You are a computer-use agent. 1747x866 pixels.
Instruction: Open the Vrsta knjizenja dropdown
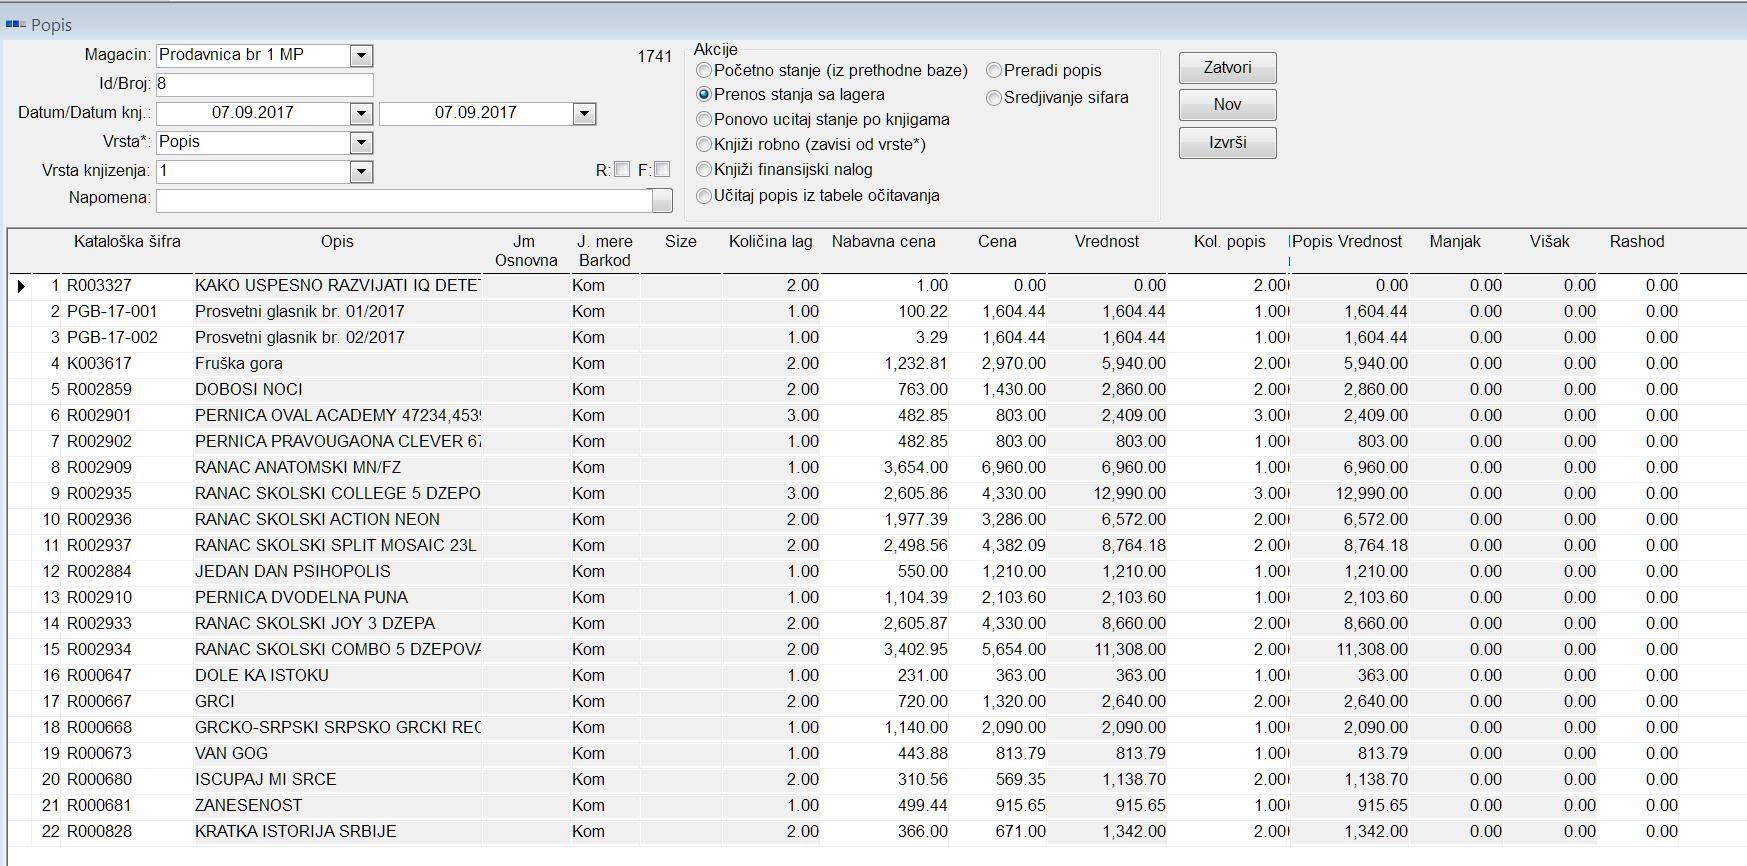pos(362,172)
